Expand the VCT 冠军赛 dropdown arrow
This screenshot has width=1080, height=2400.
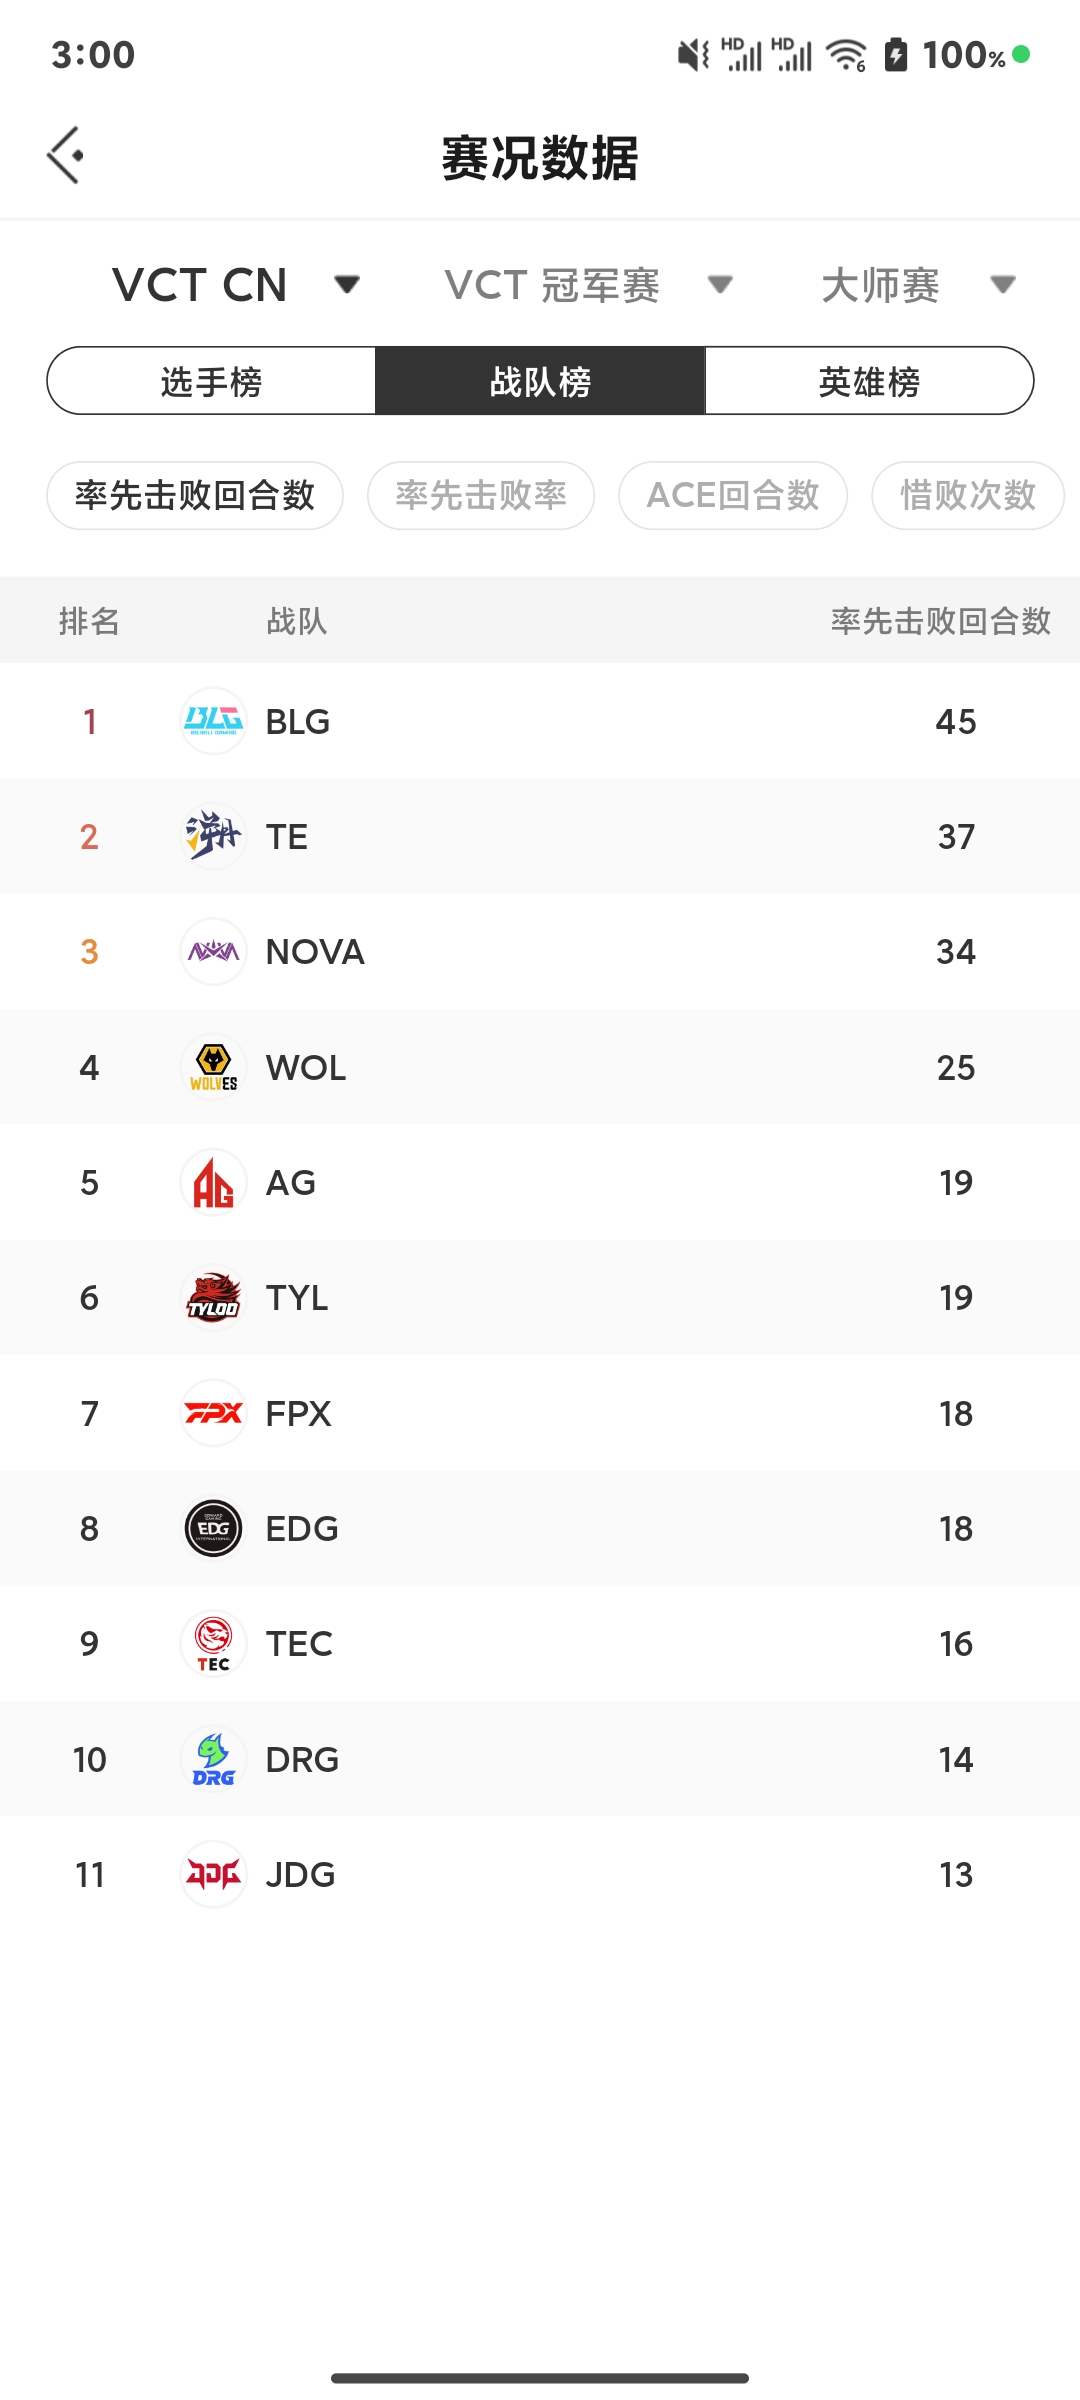click(x=720, y=285)
